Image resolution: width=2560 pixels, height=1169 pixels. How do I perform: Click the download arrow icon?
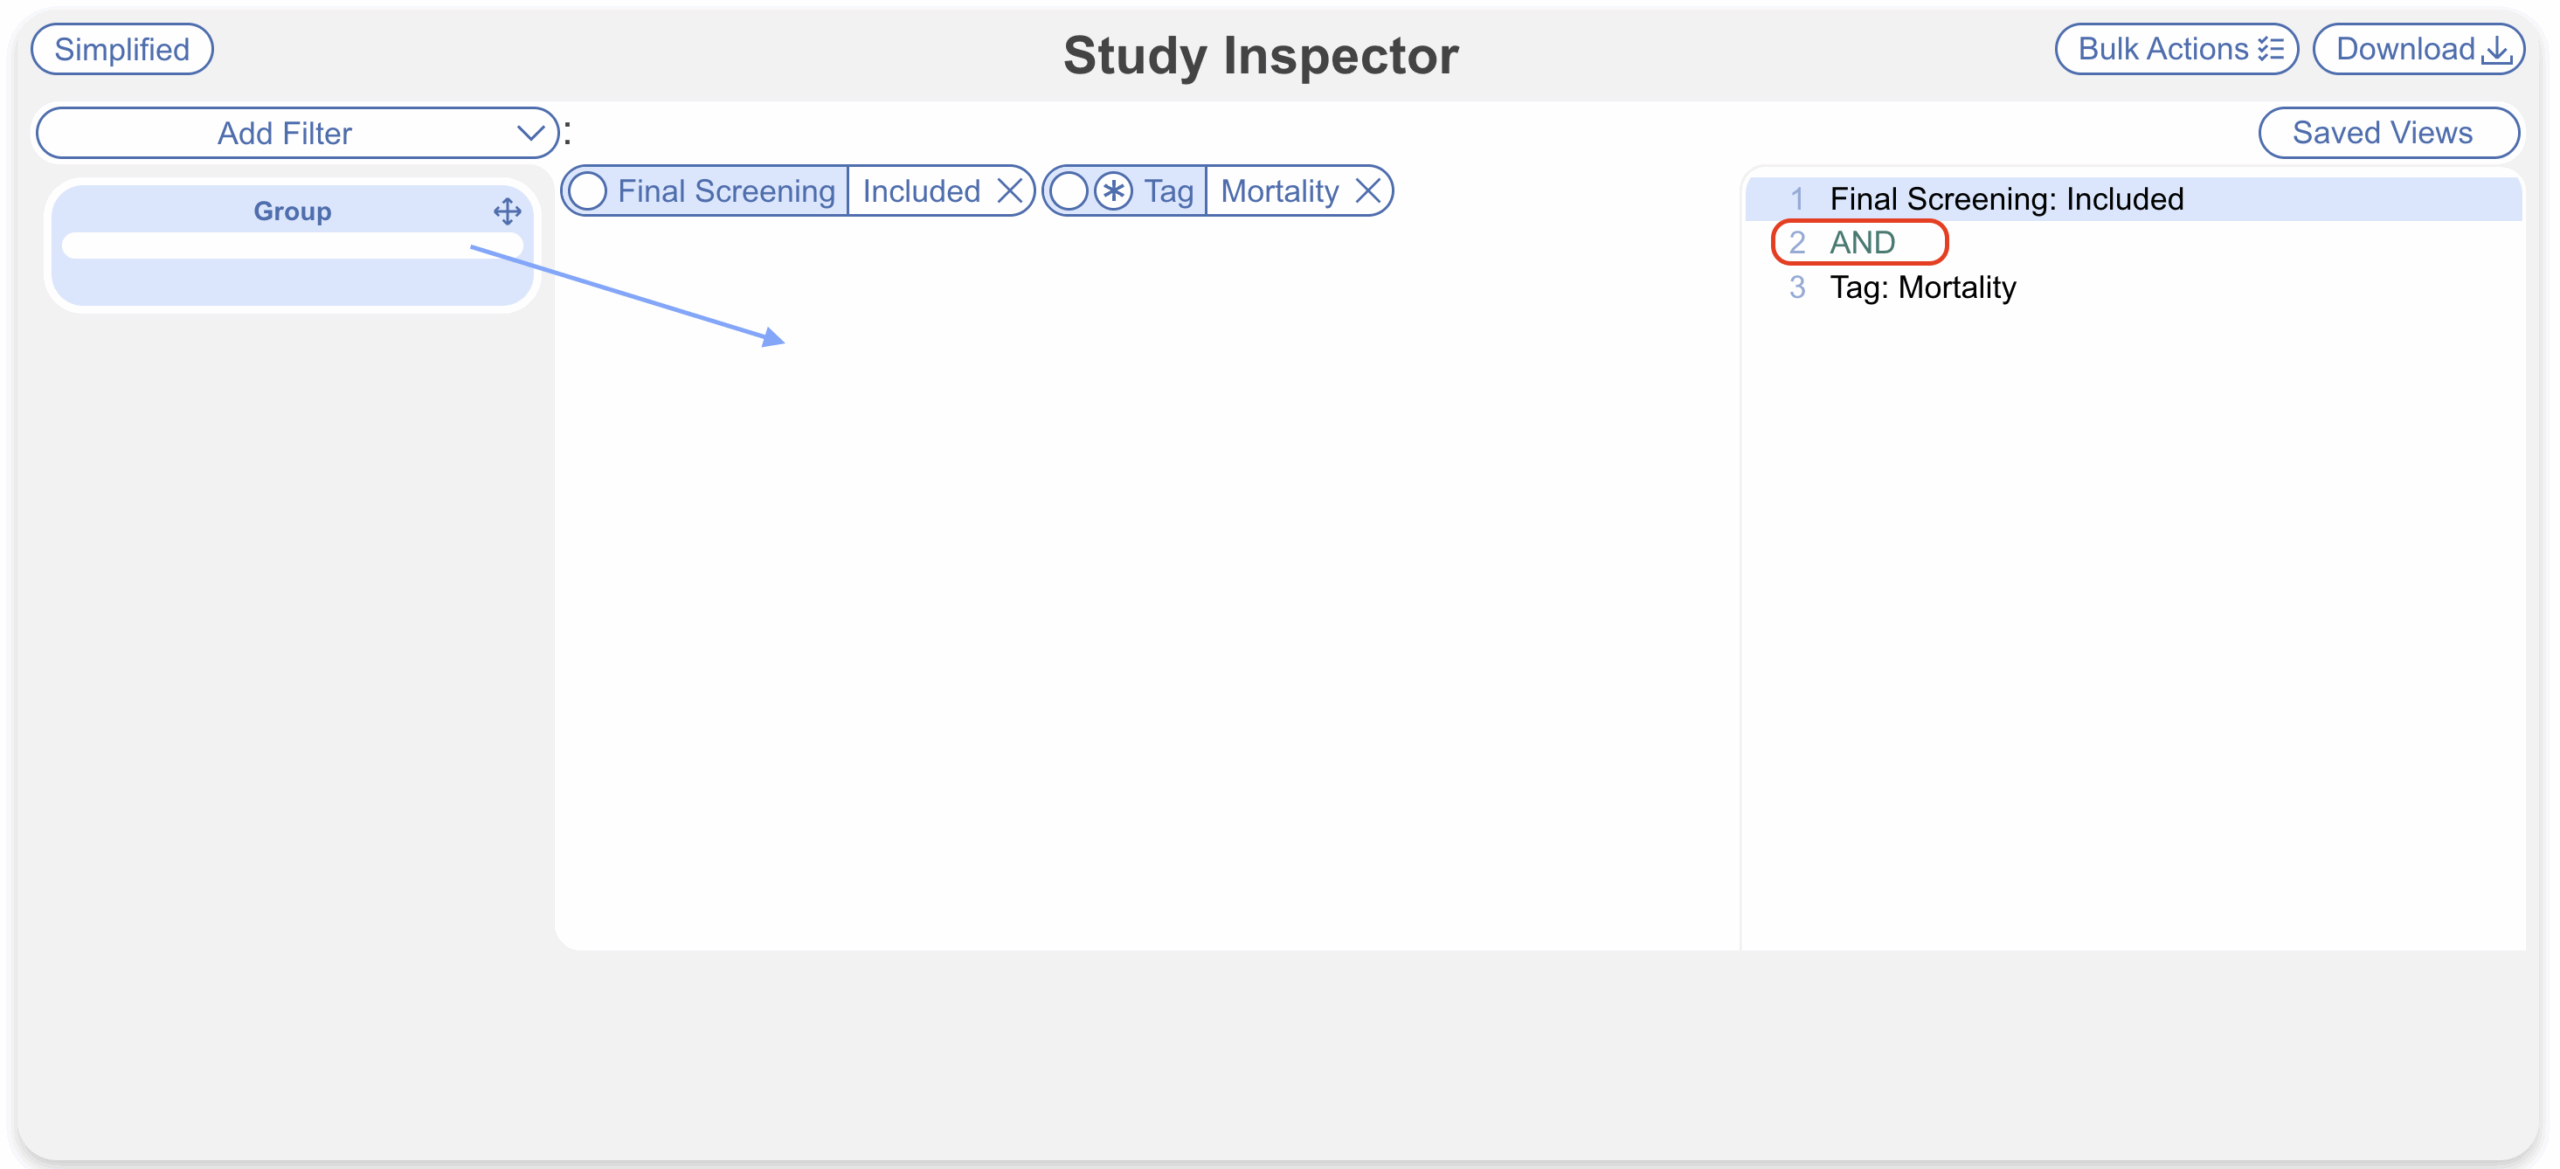point(2497,50)
